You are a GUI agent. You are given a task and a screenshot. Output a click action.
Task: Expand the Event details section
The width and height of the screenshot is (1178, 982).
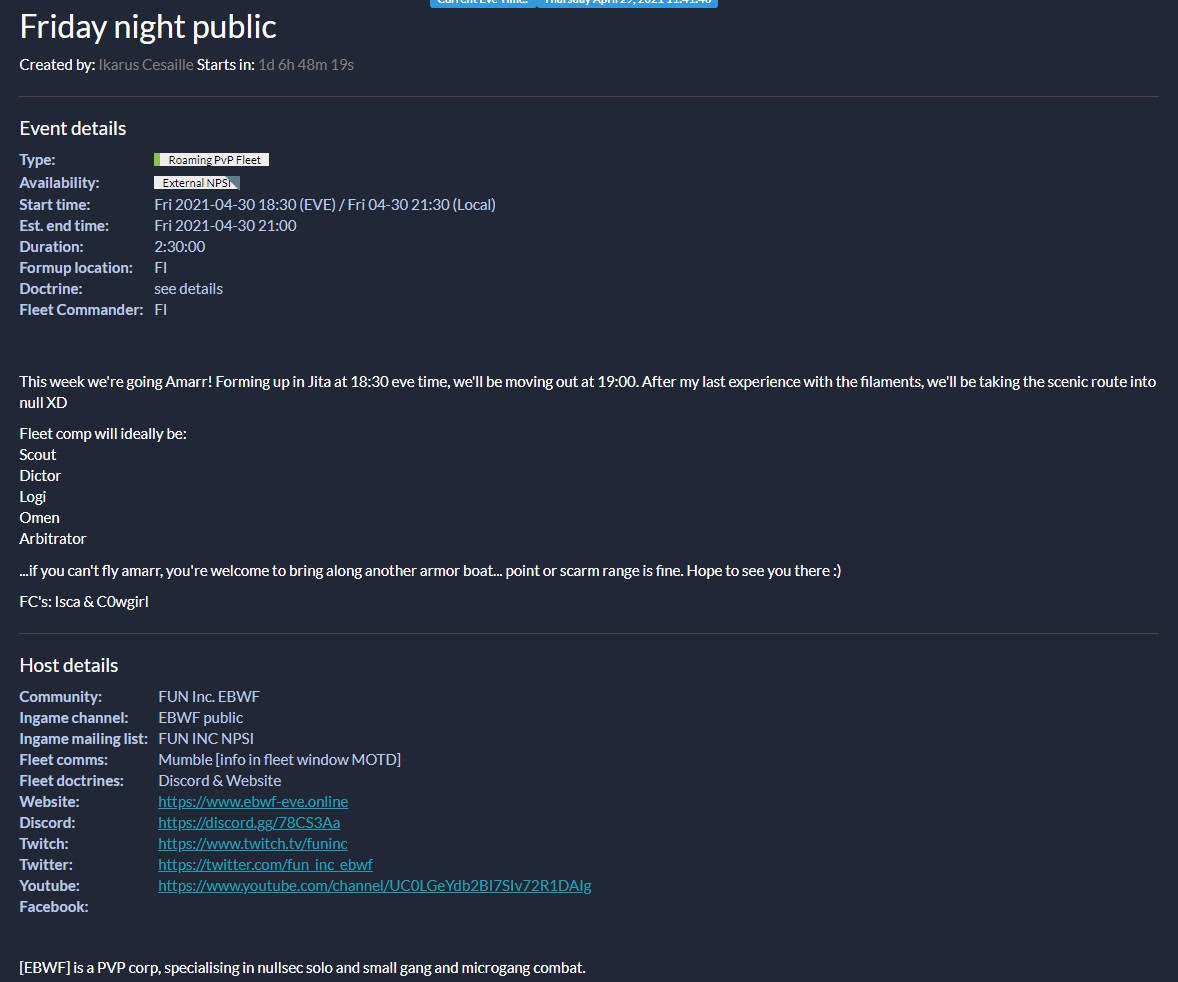pos(72,128)
